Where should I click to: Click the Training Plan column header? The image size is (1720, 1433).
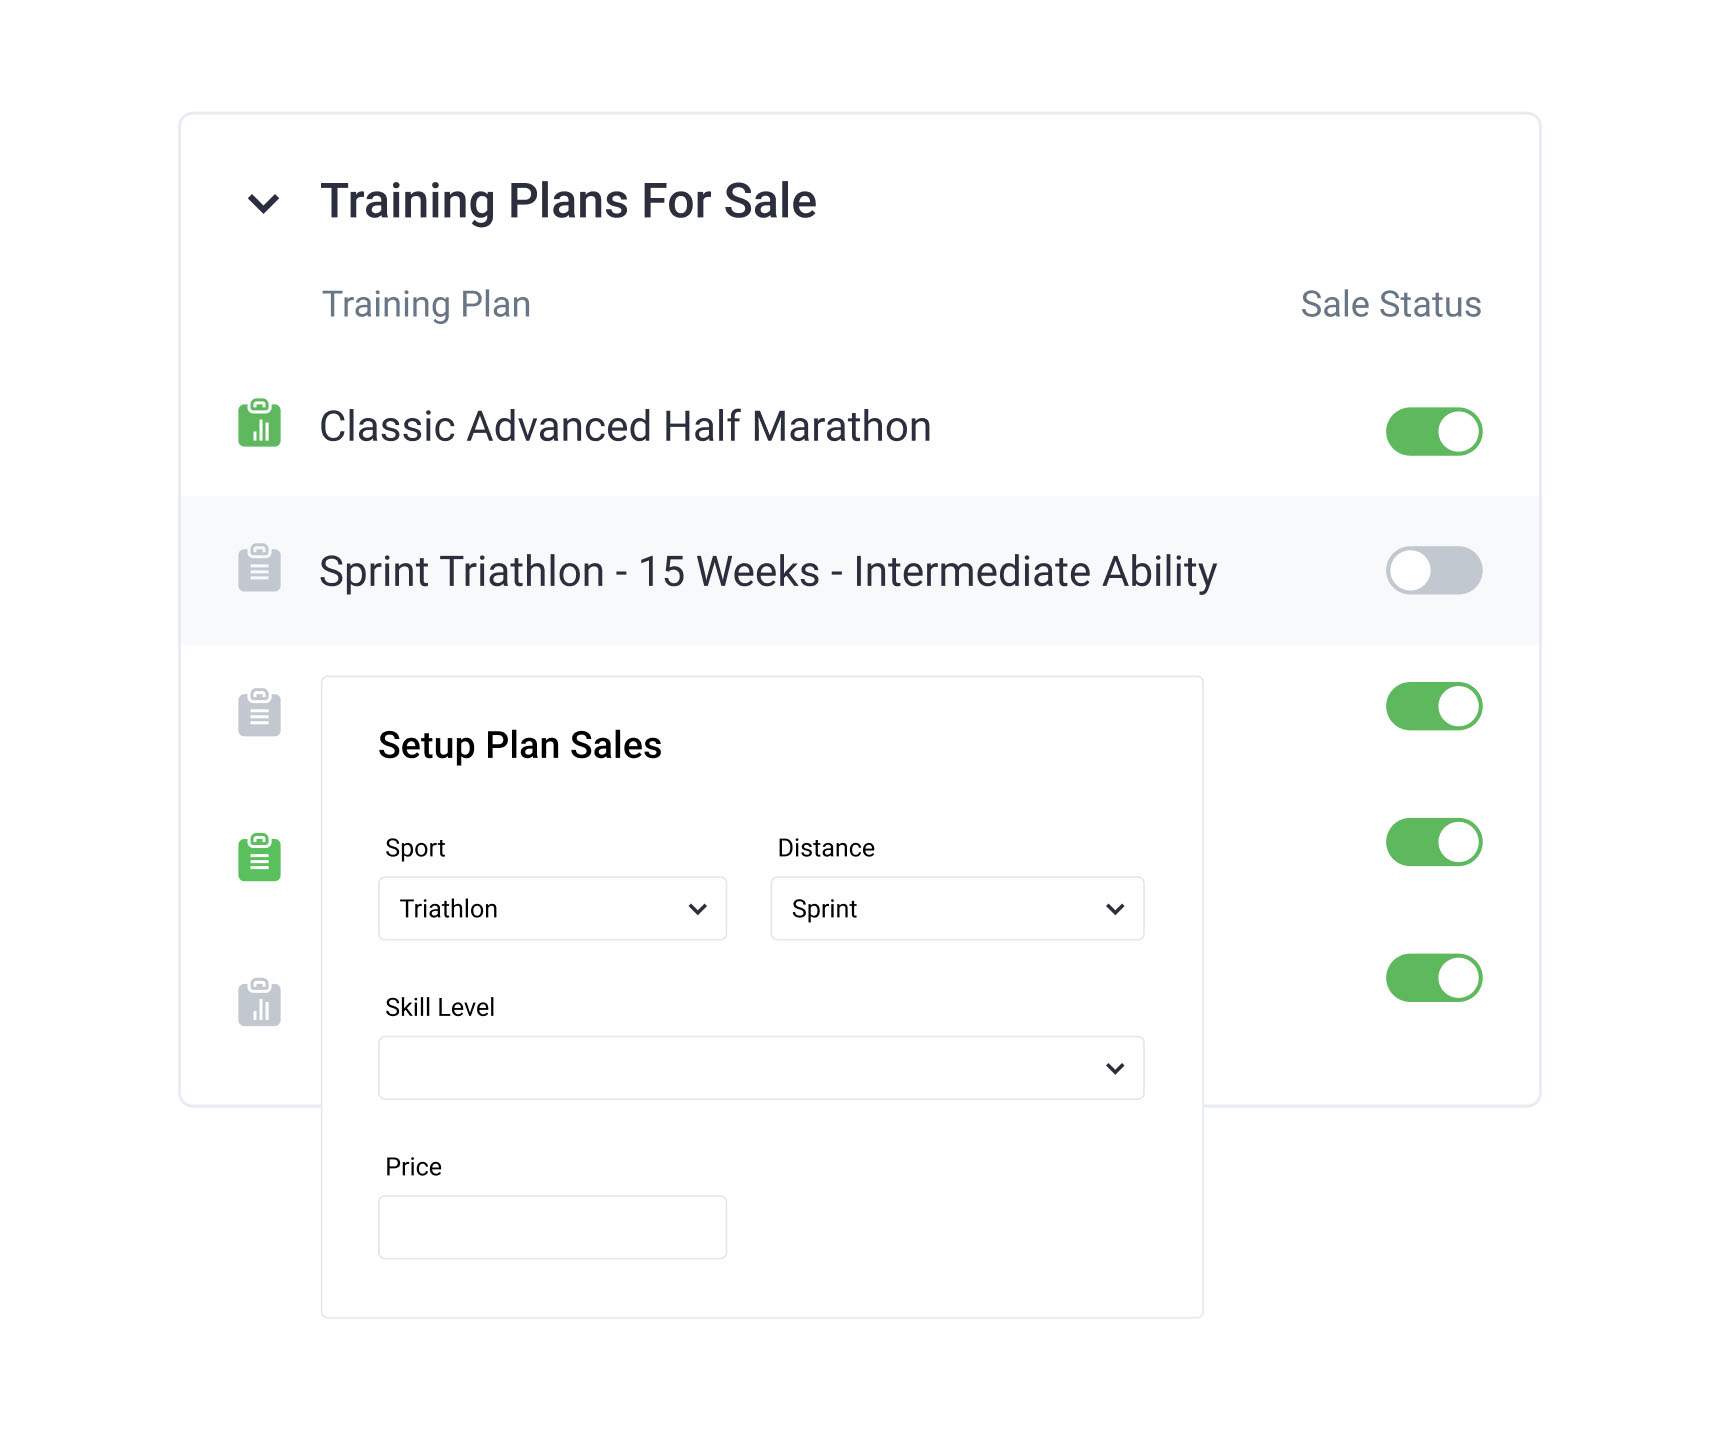[426, 304]
